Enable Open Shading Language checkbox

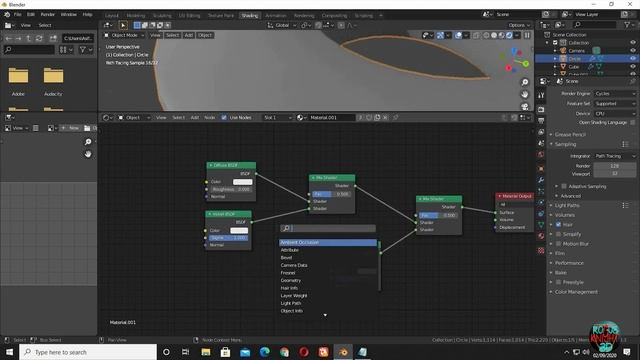coord(633,122)
